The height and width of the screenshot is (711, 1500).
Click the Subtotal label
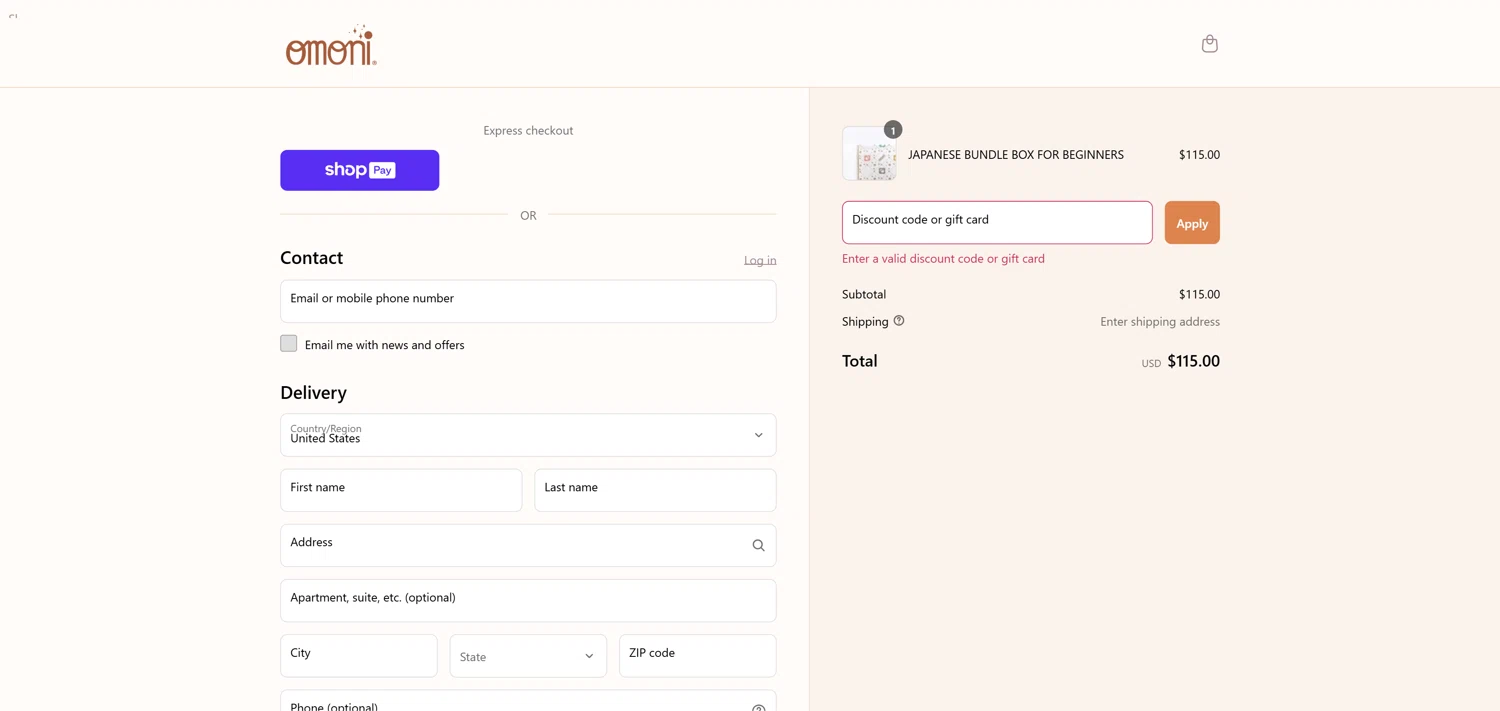[x=864, y=294]
